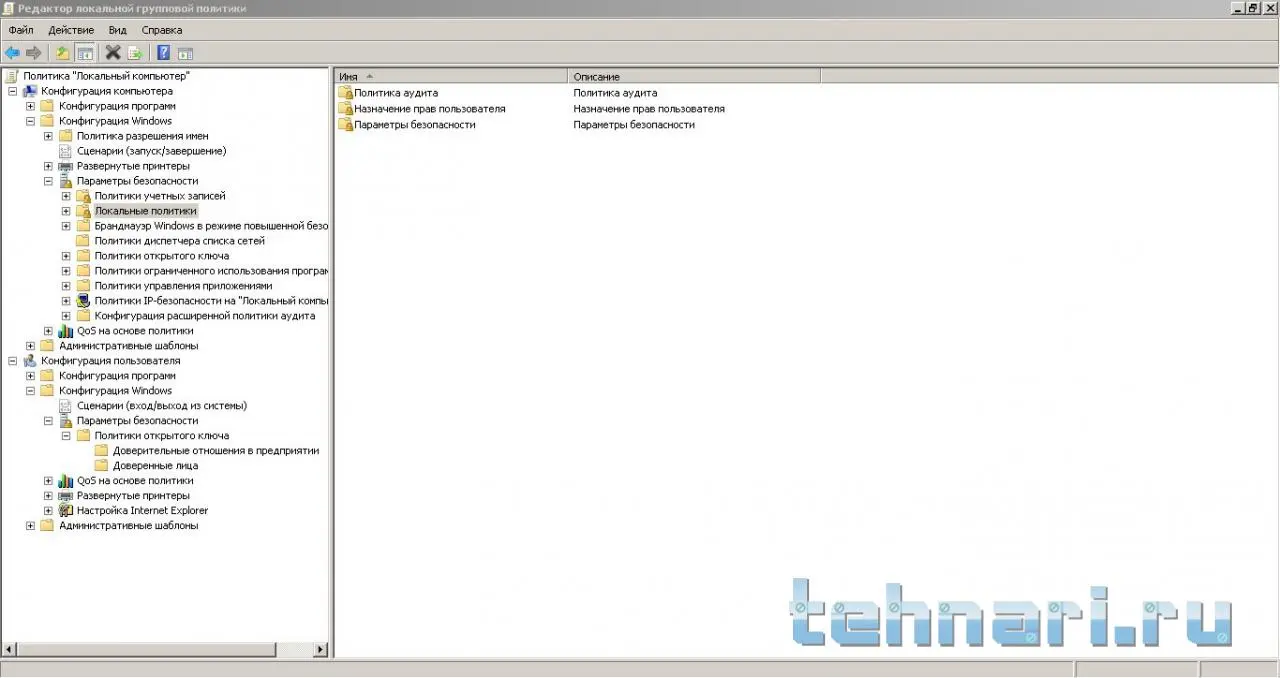1280x678 pixels.
Task: Click the "Политика аудита" folder icon in list
Action: (346, 93)
